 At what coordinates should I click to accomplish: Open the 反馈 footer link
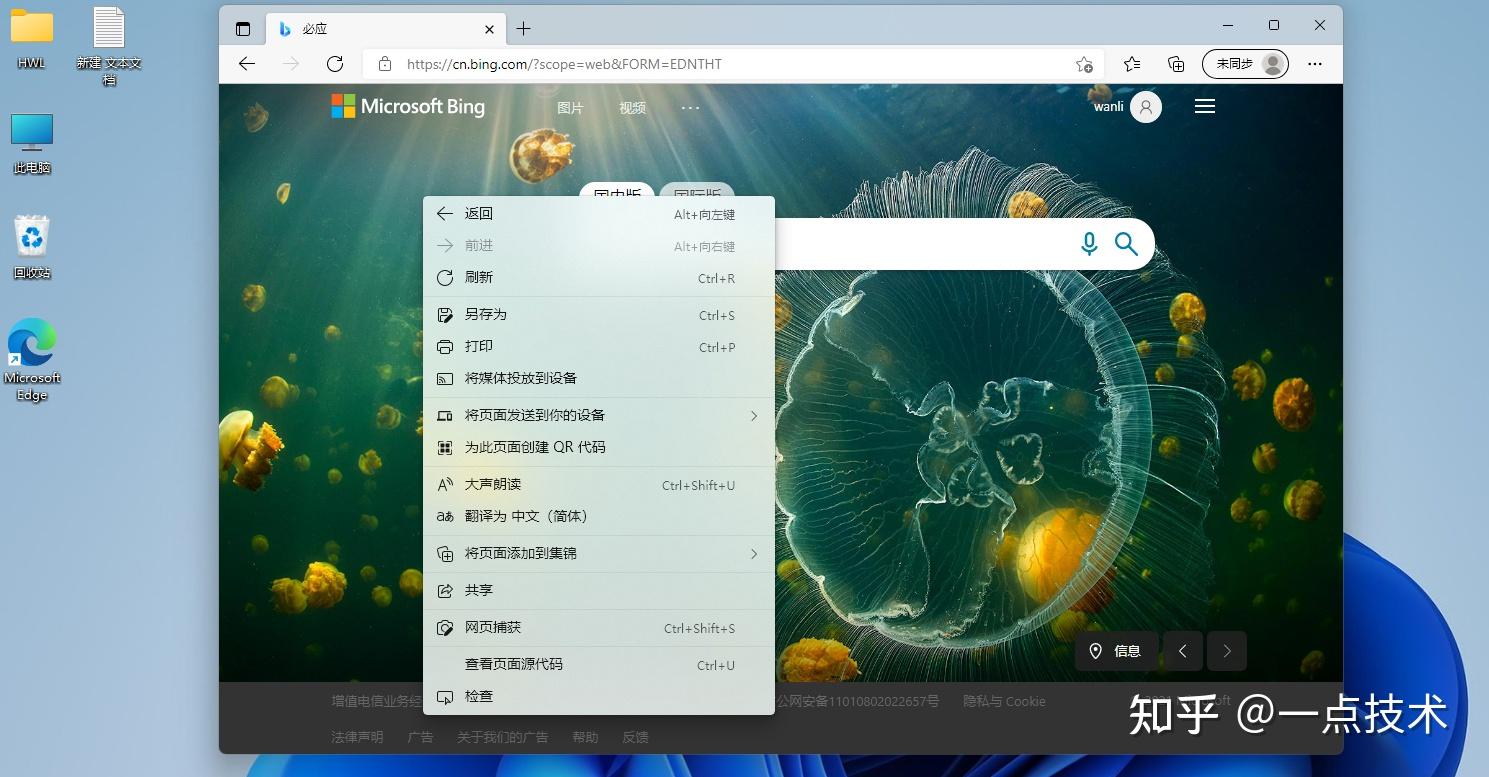pos(635,737)
